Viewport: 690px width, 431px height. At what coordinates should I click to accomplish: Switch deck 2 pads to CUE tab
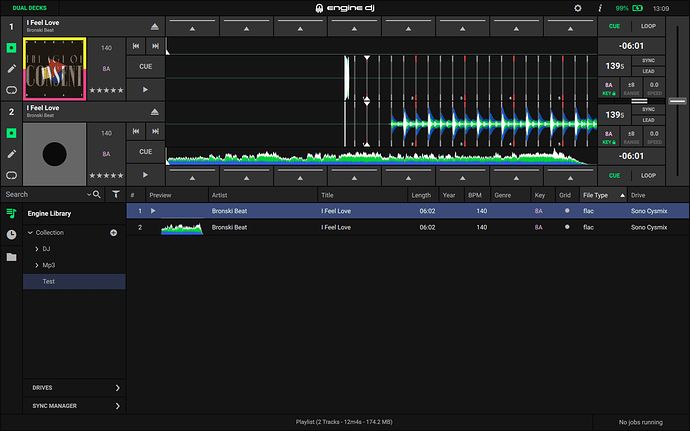(614, 176)
